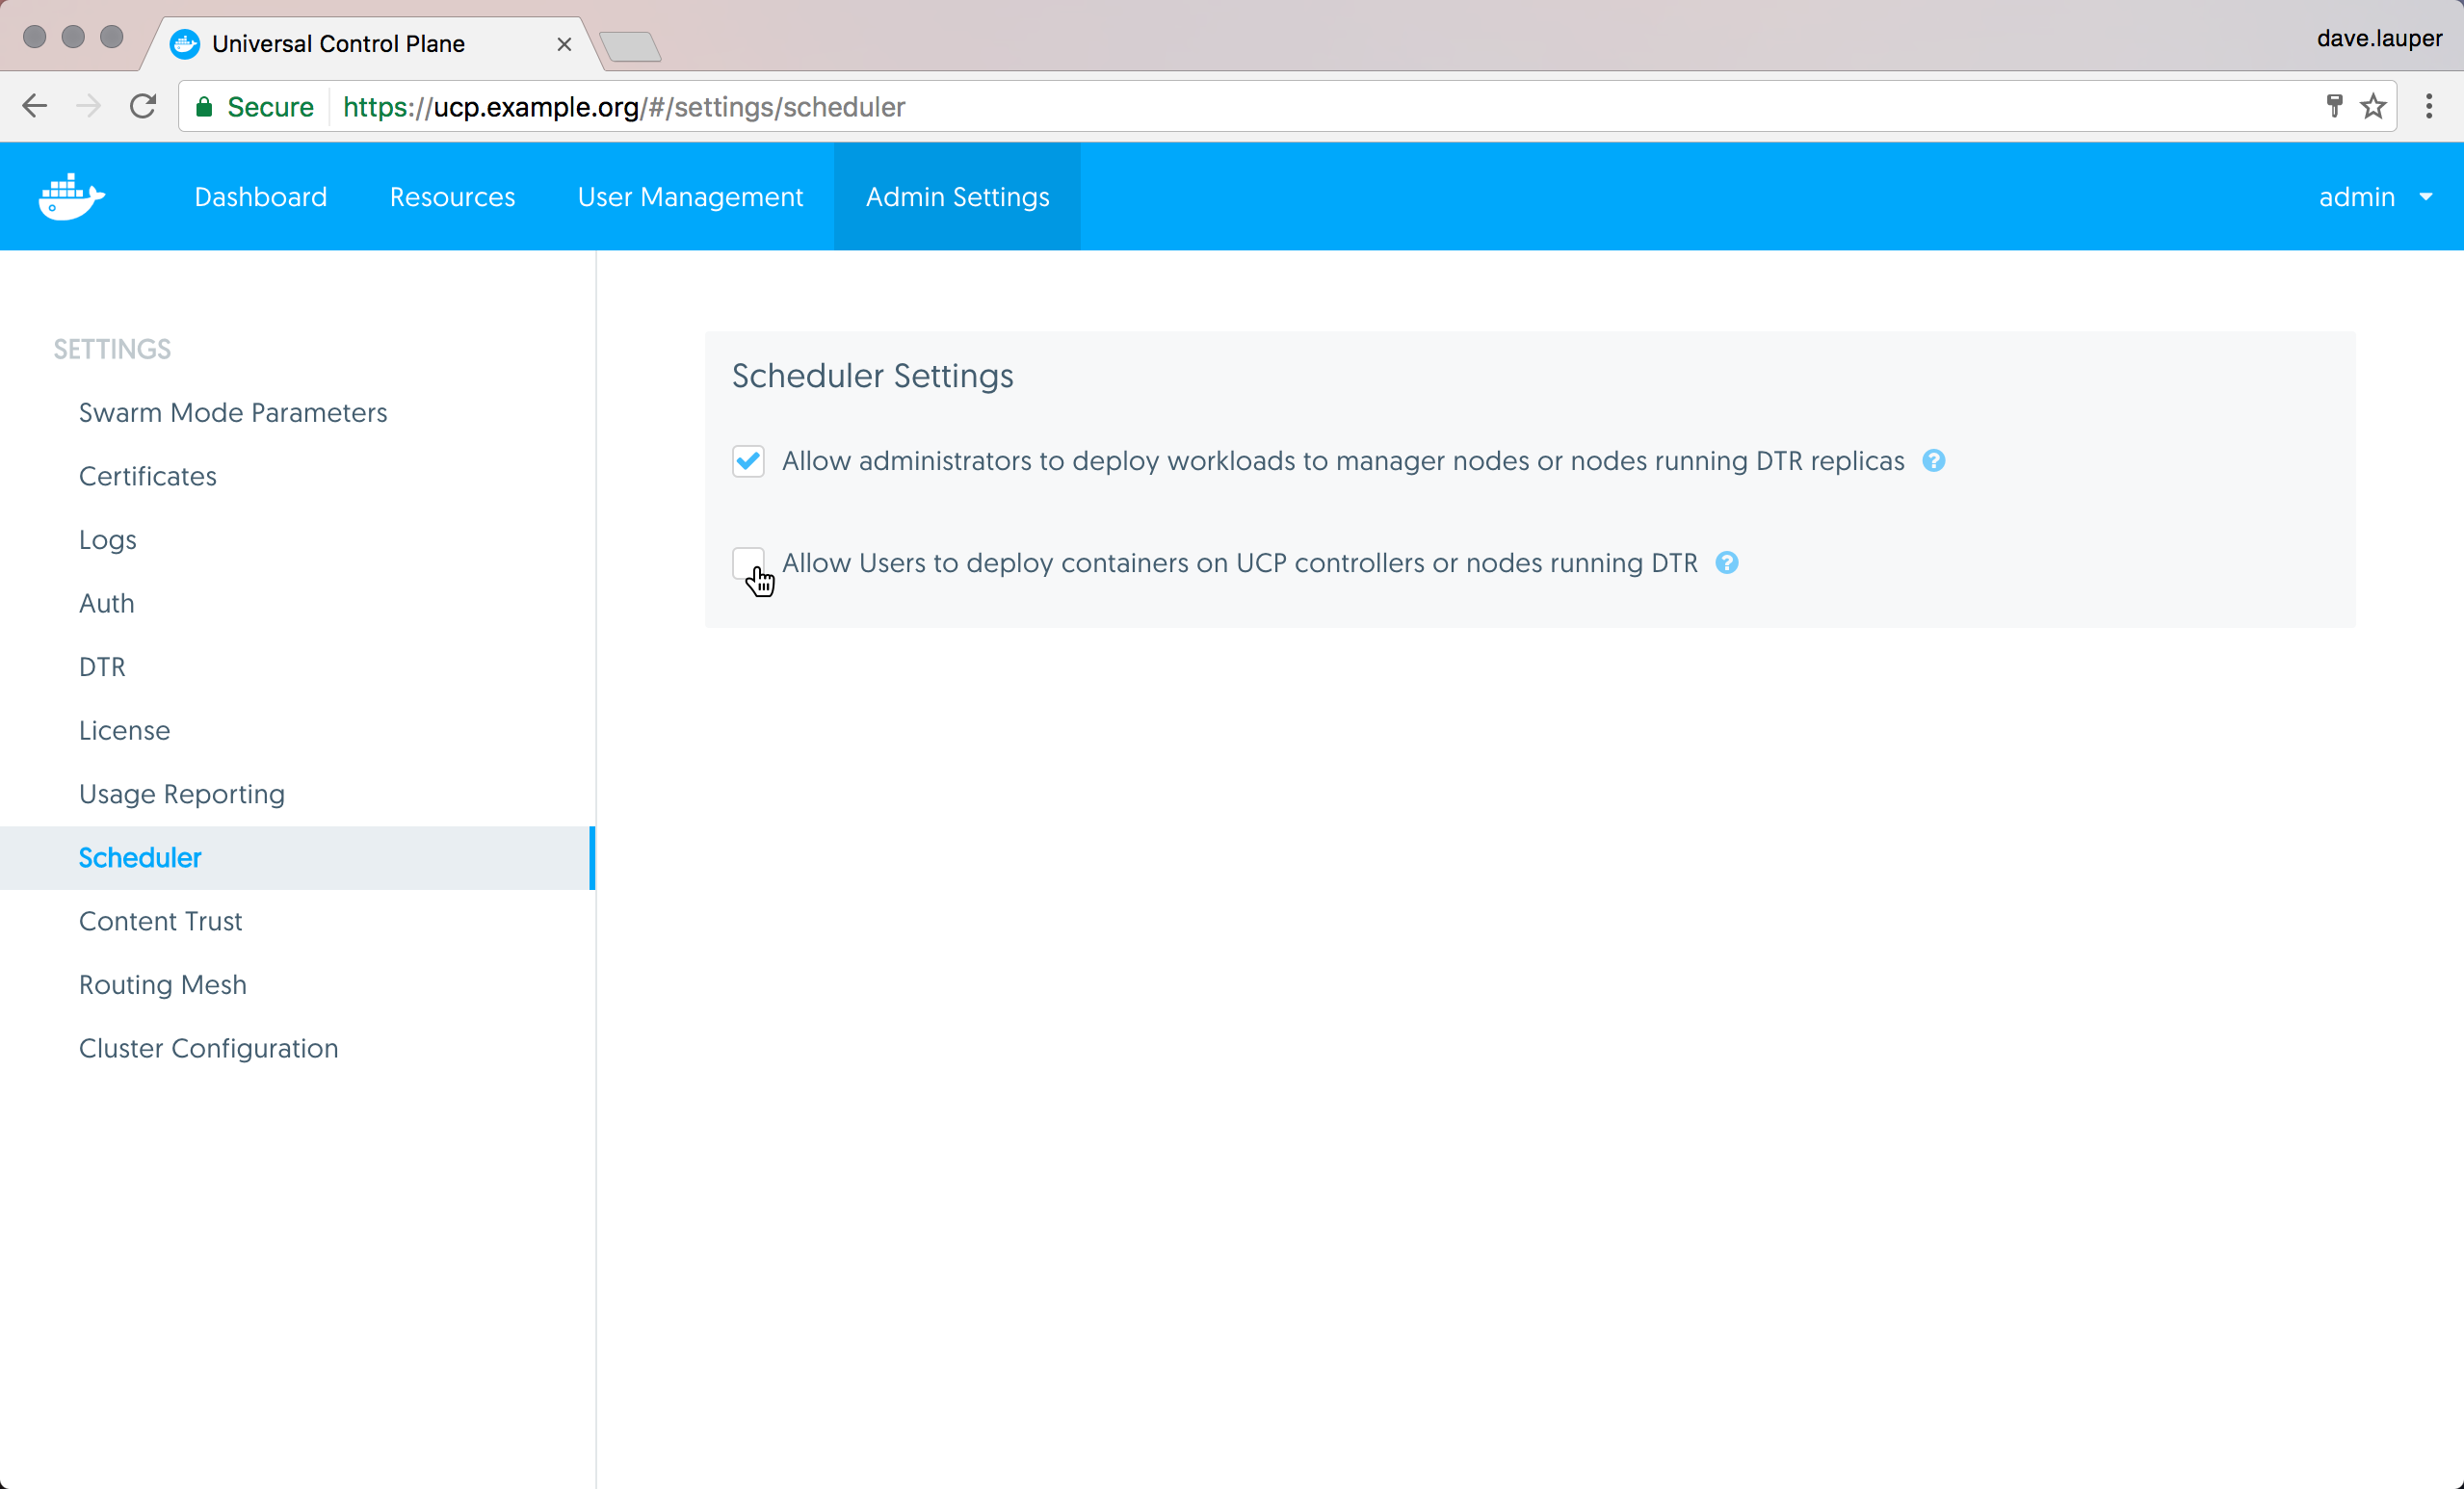Click help icon beside Users deploy option

coord(1726,563)
